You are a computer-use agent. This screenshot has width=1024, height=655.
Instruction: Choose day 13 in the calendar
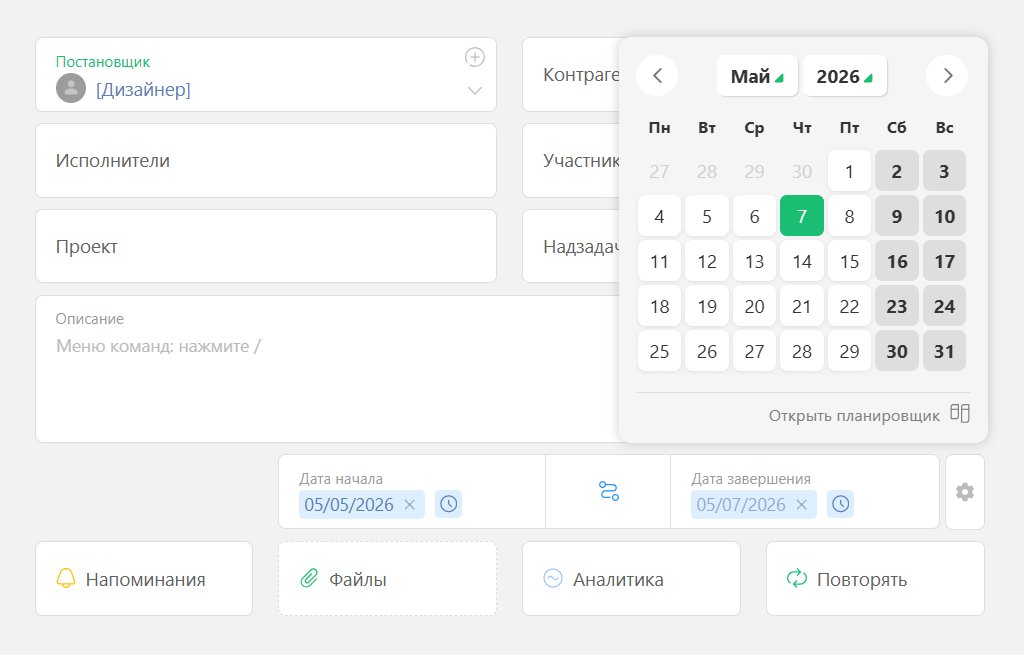[754, 261]
